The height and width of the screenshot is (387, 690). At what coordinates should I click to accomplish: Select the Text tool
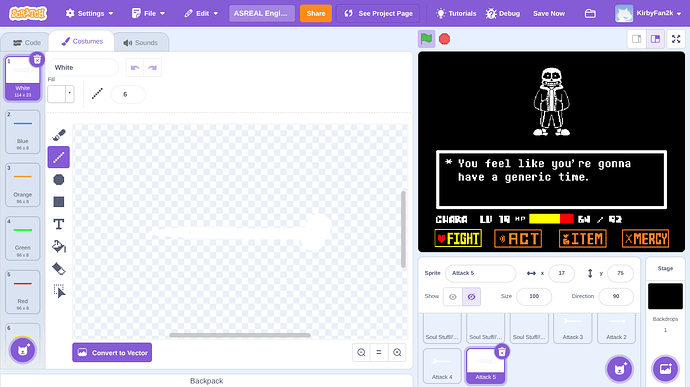pyautogui.click(x=59, y=224)
